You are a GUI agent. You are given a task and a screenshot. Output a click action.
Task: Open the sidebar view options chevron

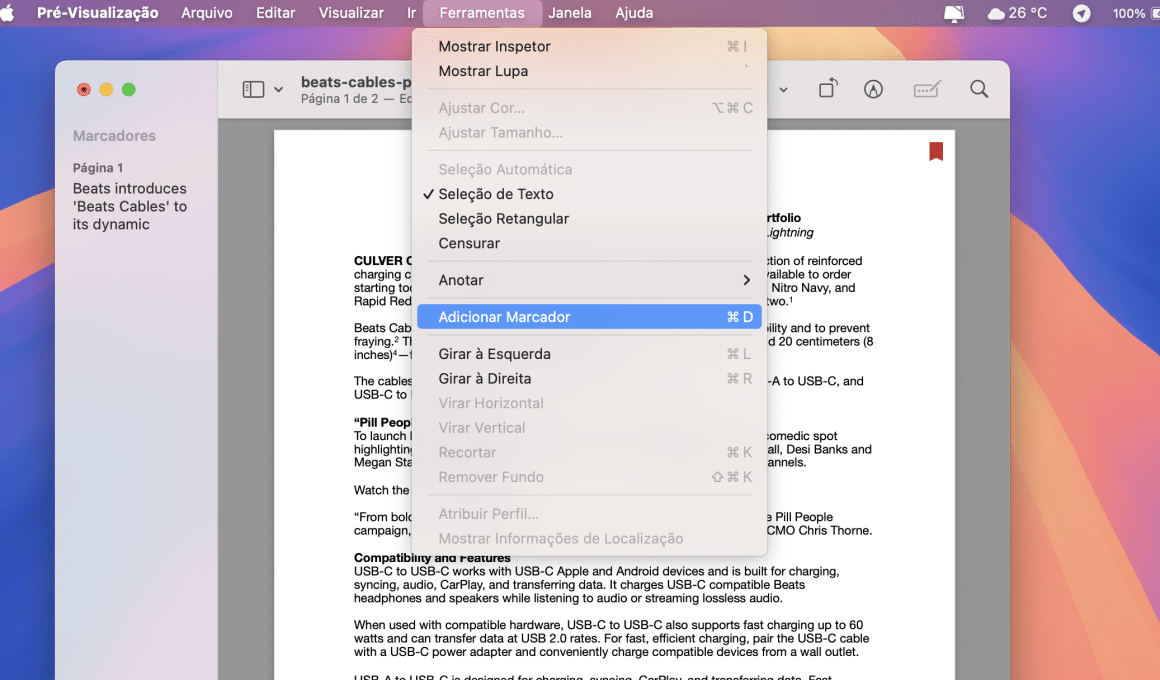pyautogui.click(x=278, y=90)
